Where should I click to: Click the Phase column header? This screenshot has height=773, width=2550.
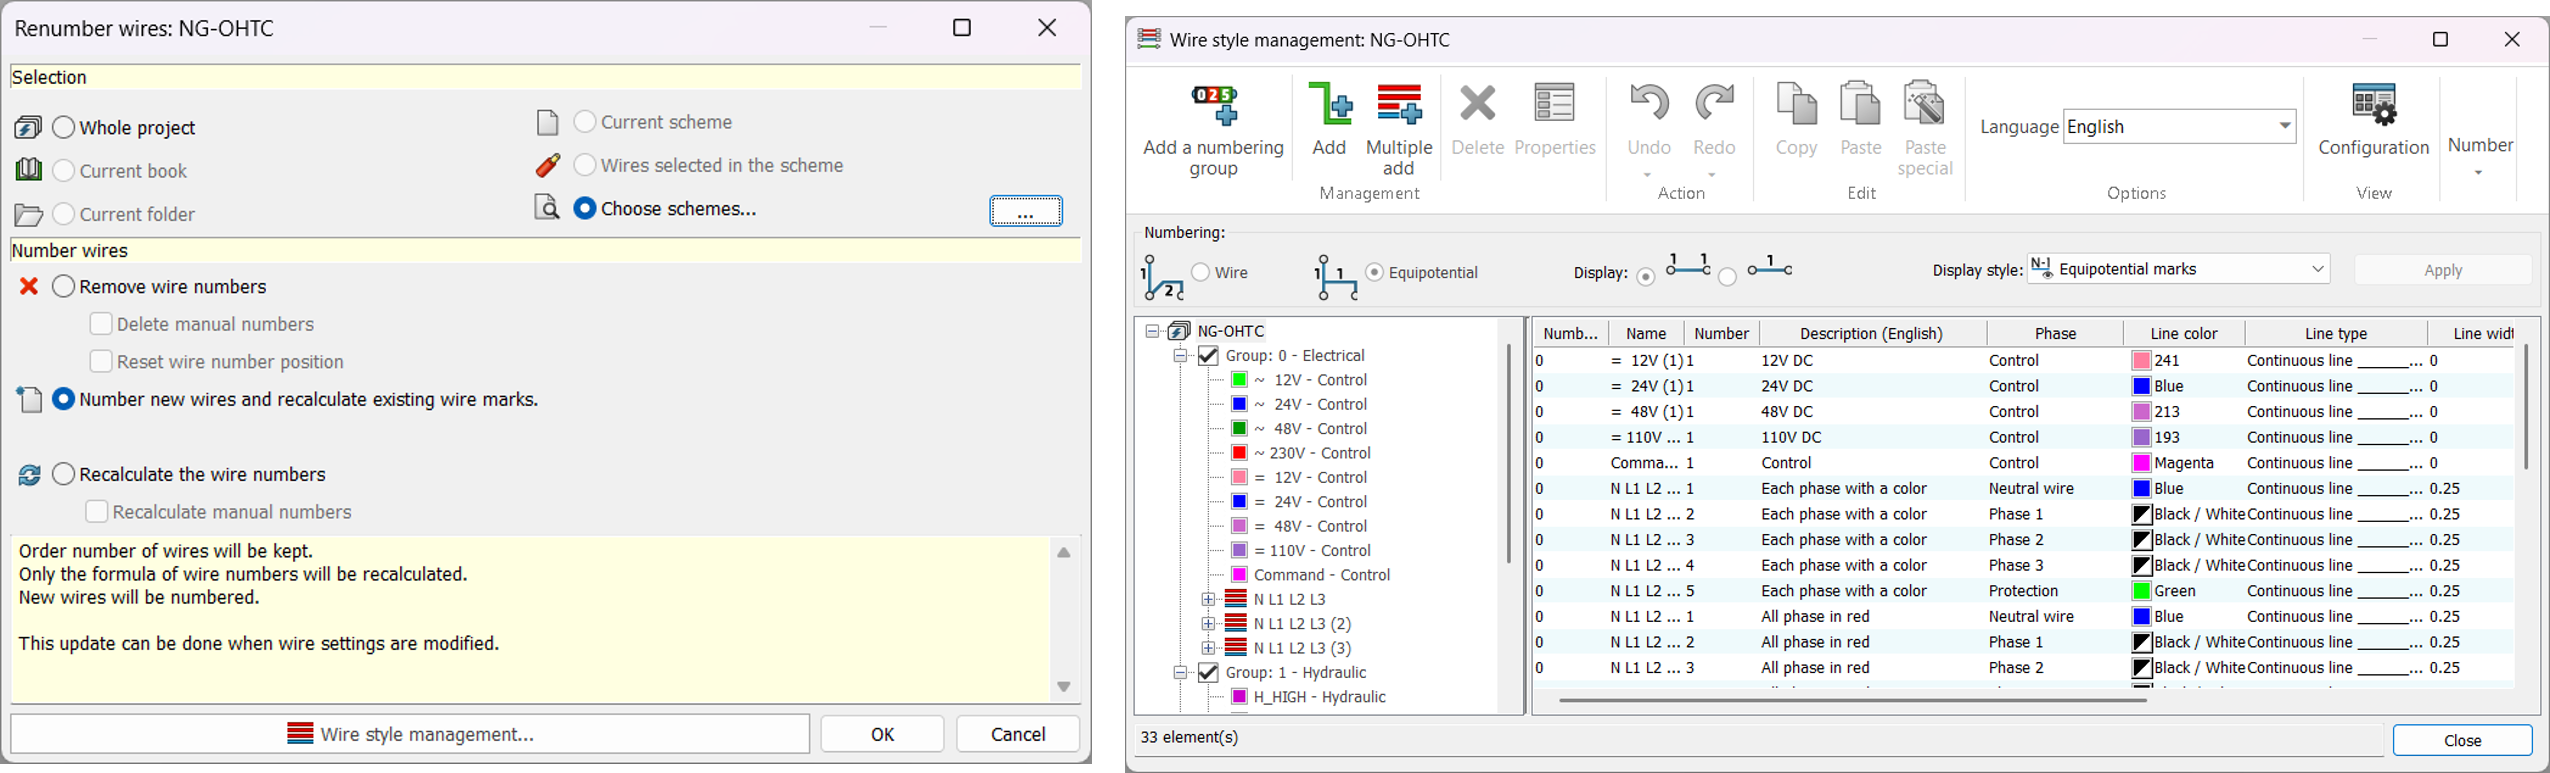tap(2055, 334)
